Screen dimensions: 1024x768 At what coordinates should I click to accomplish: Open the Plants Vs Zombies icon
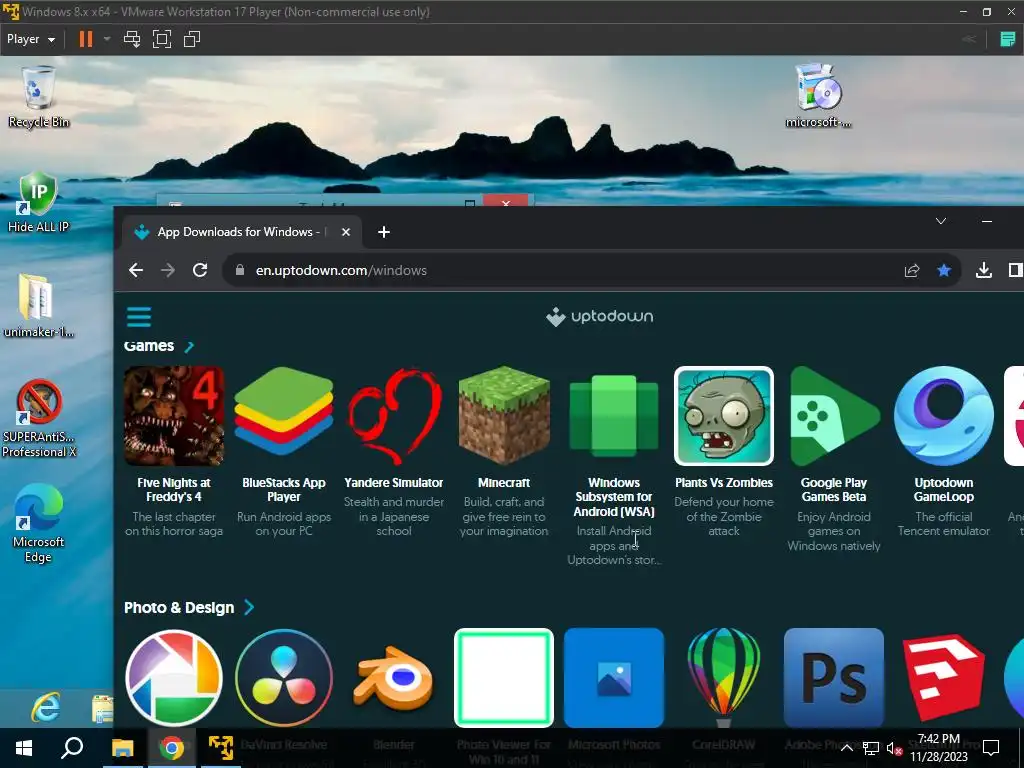[724, 416]
